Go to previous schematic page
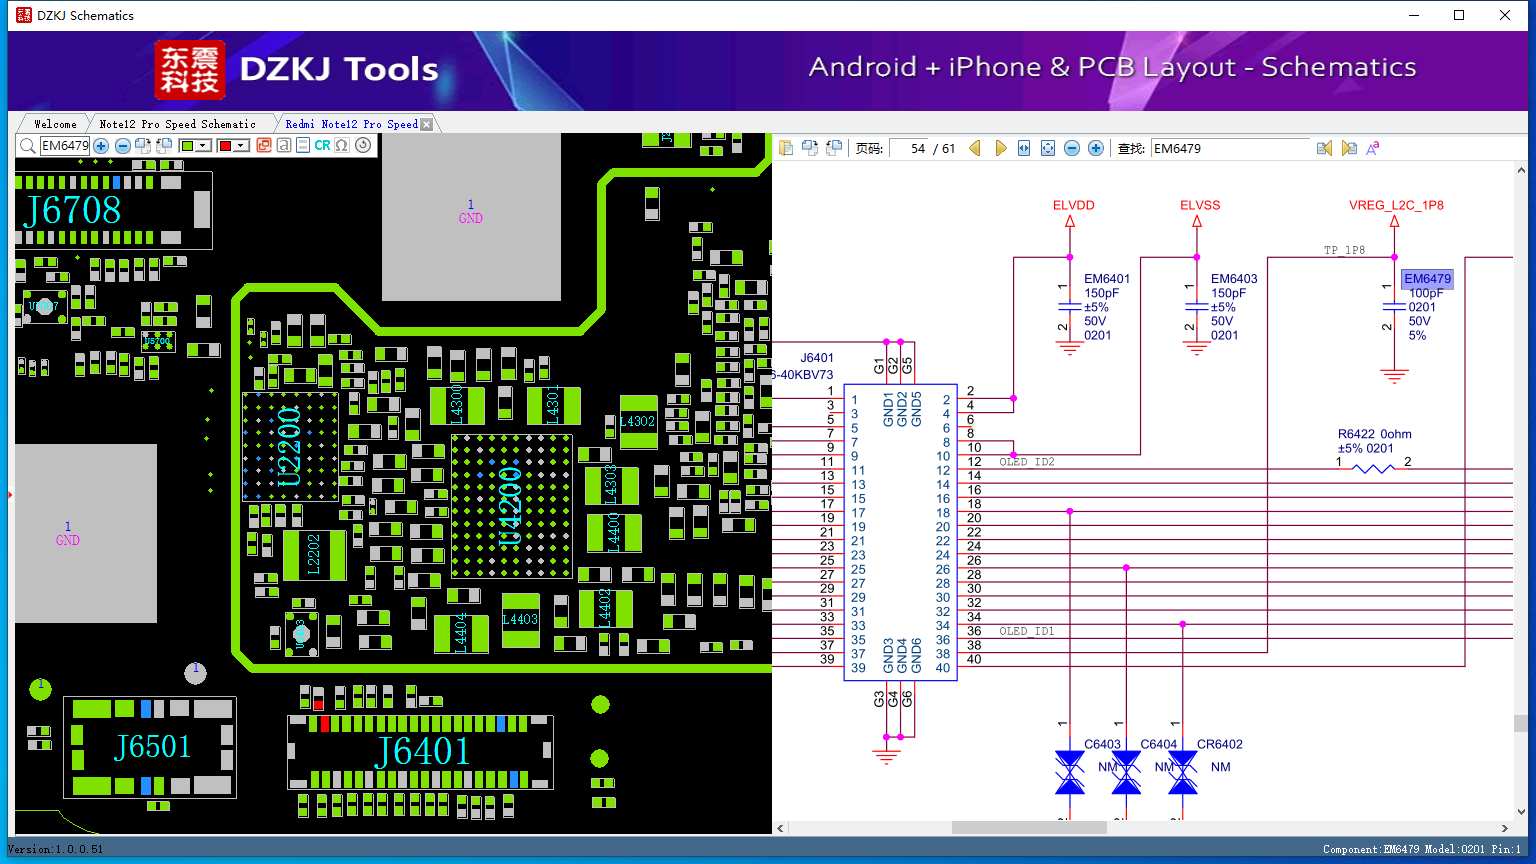The width and height of the screenshot is (1536, 864). coord(975,148)
